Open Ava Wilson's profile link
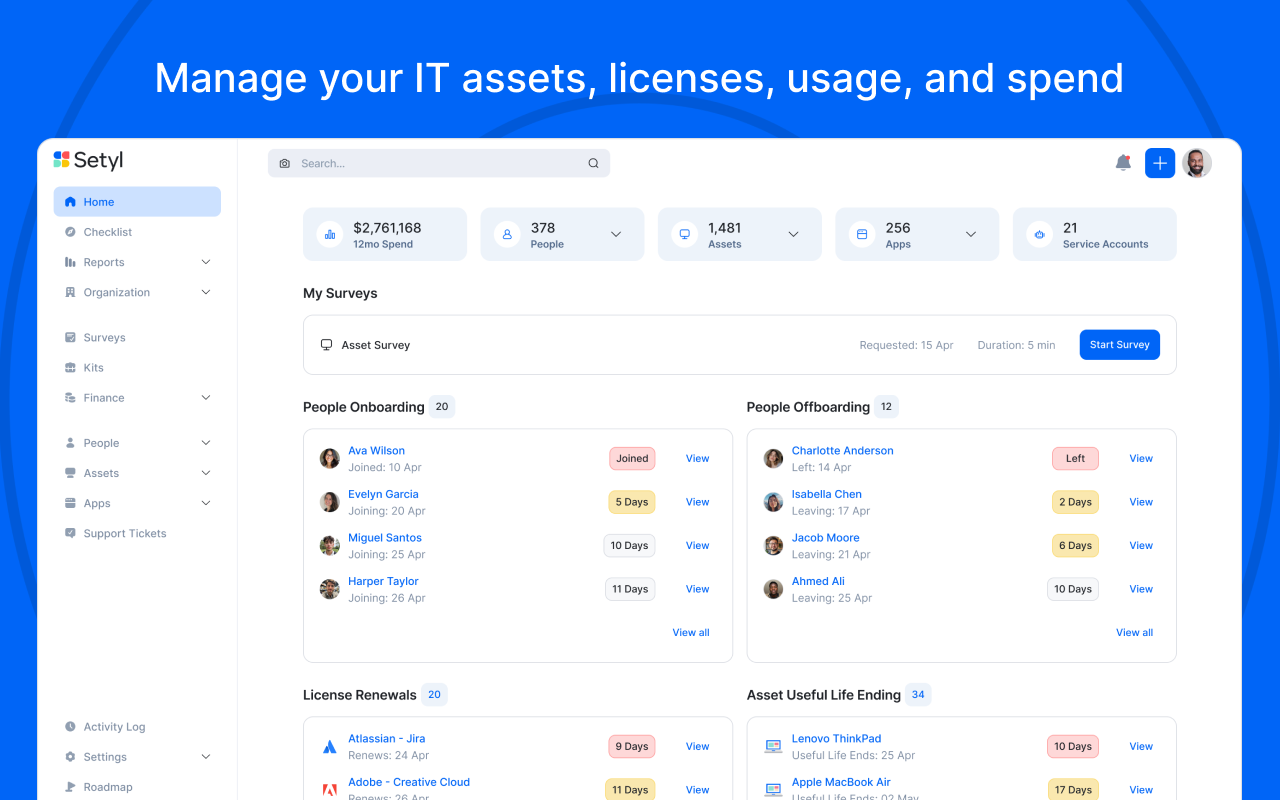 pos(376,450)
